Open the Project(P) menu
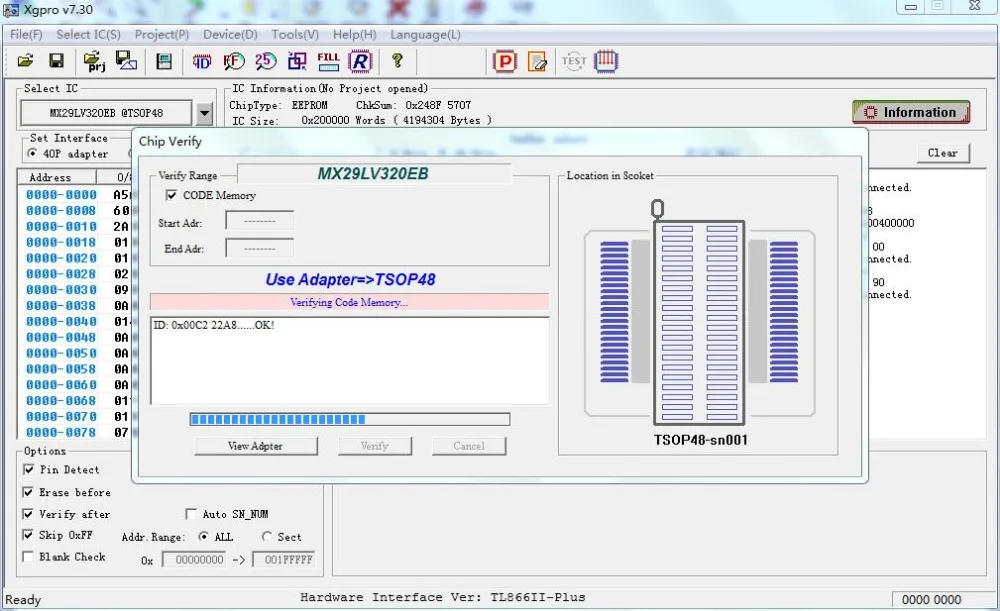This screenshot has height=611, width=1000. click(161, 34)
